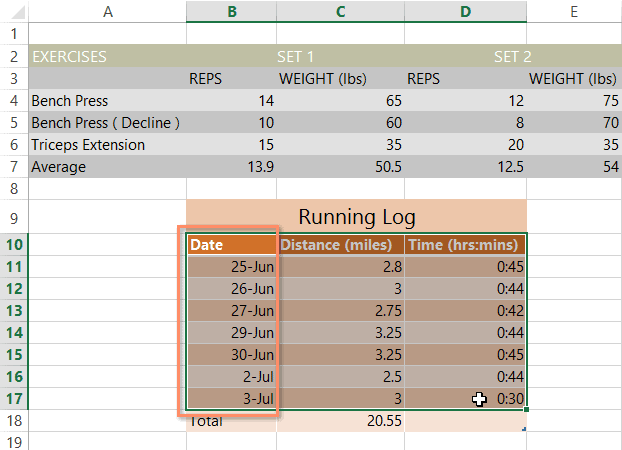Select the column B header

231,12
